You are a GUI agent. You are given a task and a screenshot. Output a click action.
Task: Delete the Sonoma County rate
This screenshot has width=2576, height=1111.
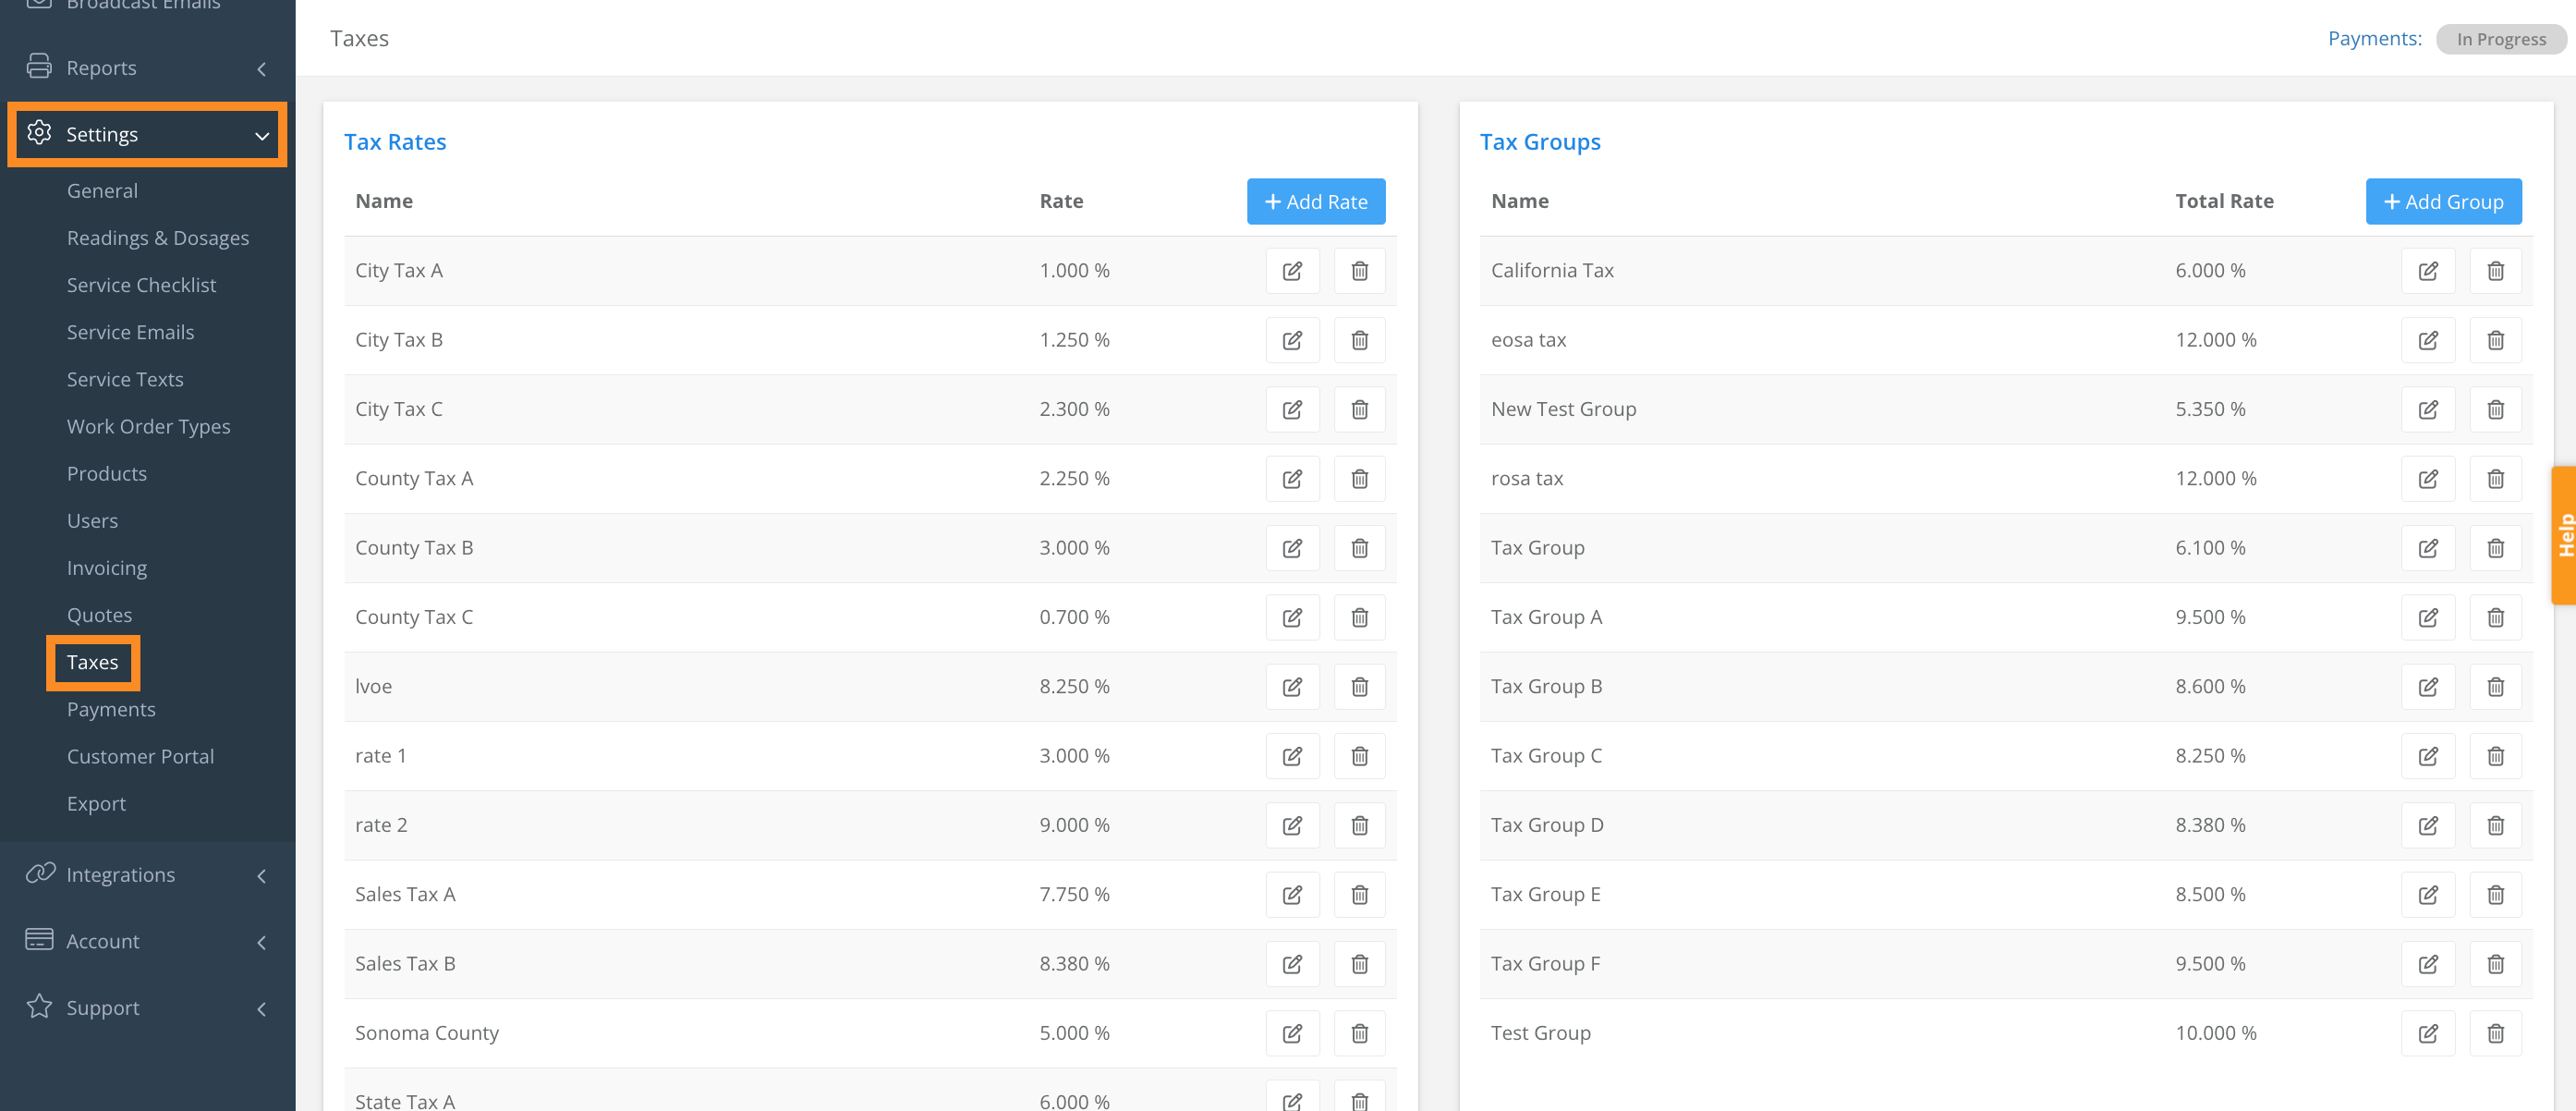tap(1359, 1033)
